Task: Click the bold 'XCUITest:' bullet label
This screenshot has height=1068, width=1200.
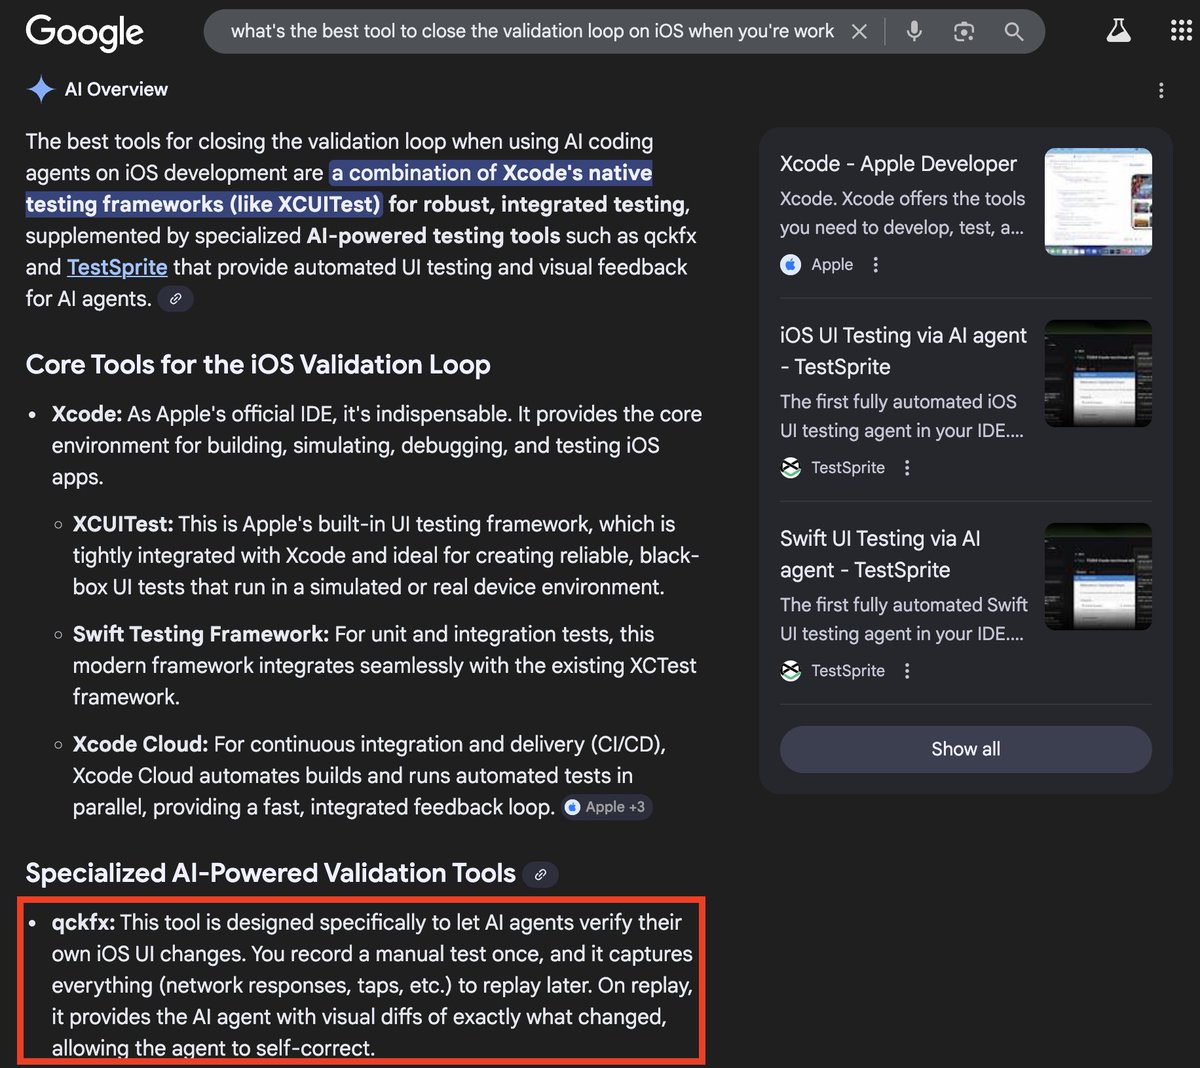Action: pos(123,524)
